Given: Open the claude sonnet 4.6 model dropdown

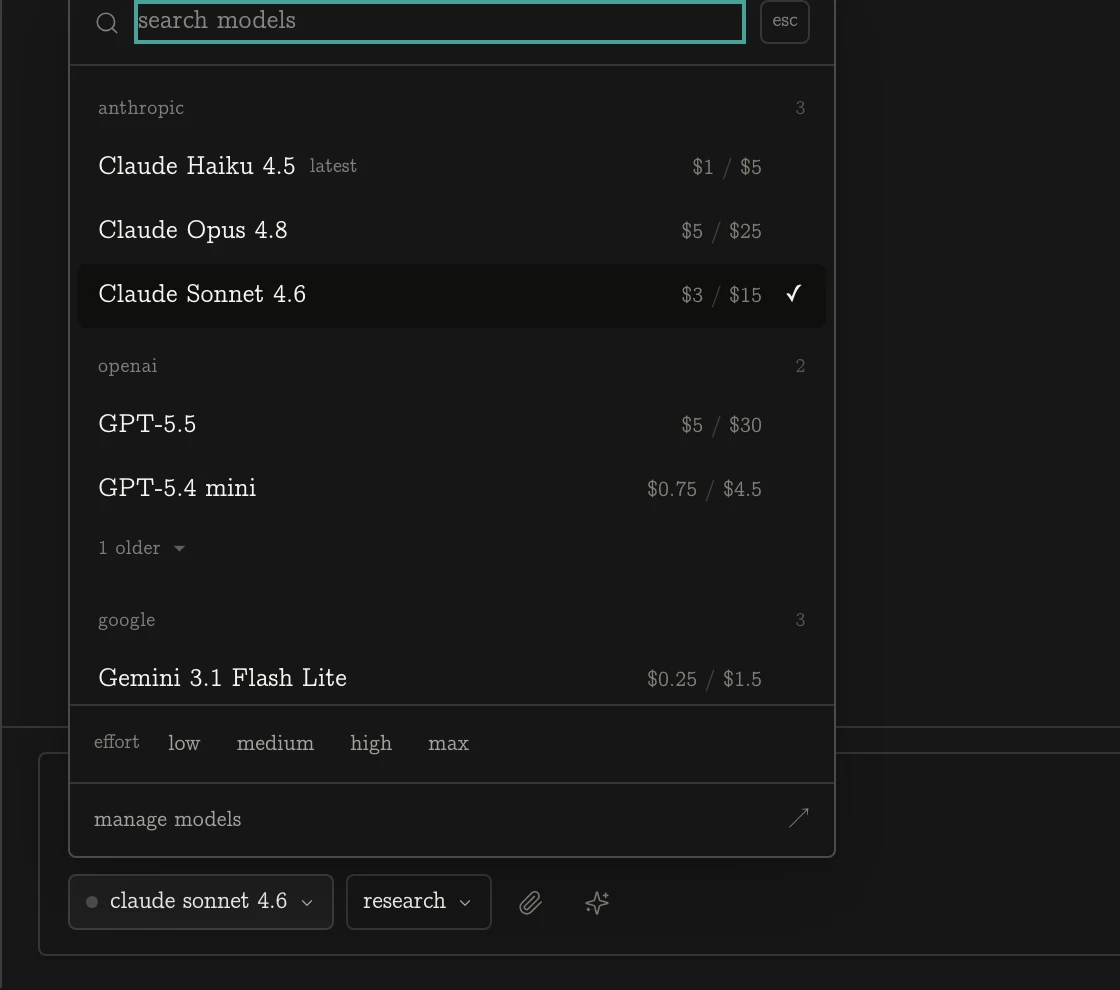Looking at the screenshot, I should tap(201, 902).
